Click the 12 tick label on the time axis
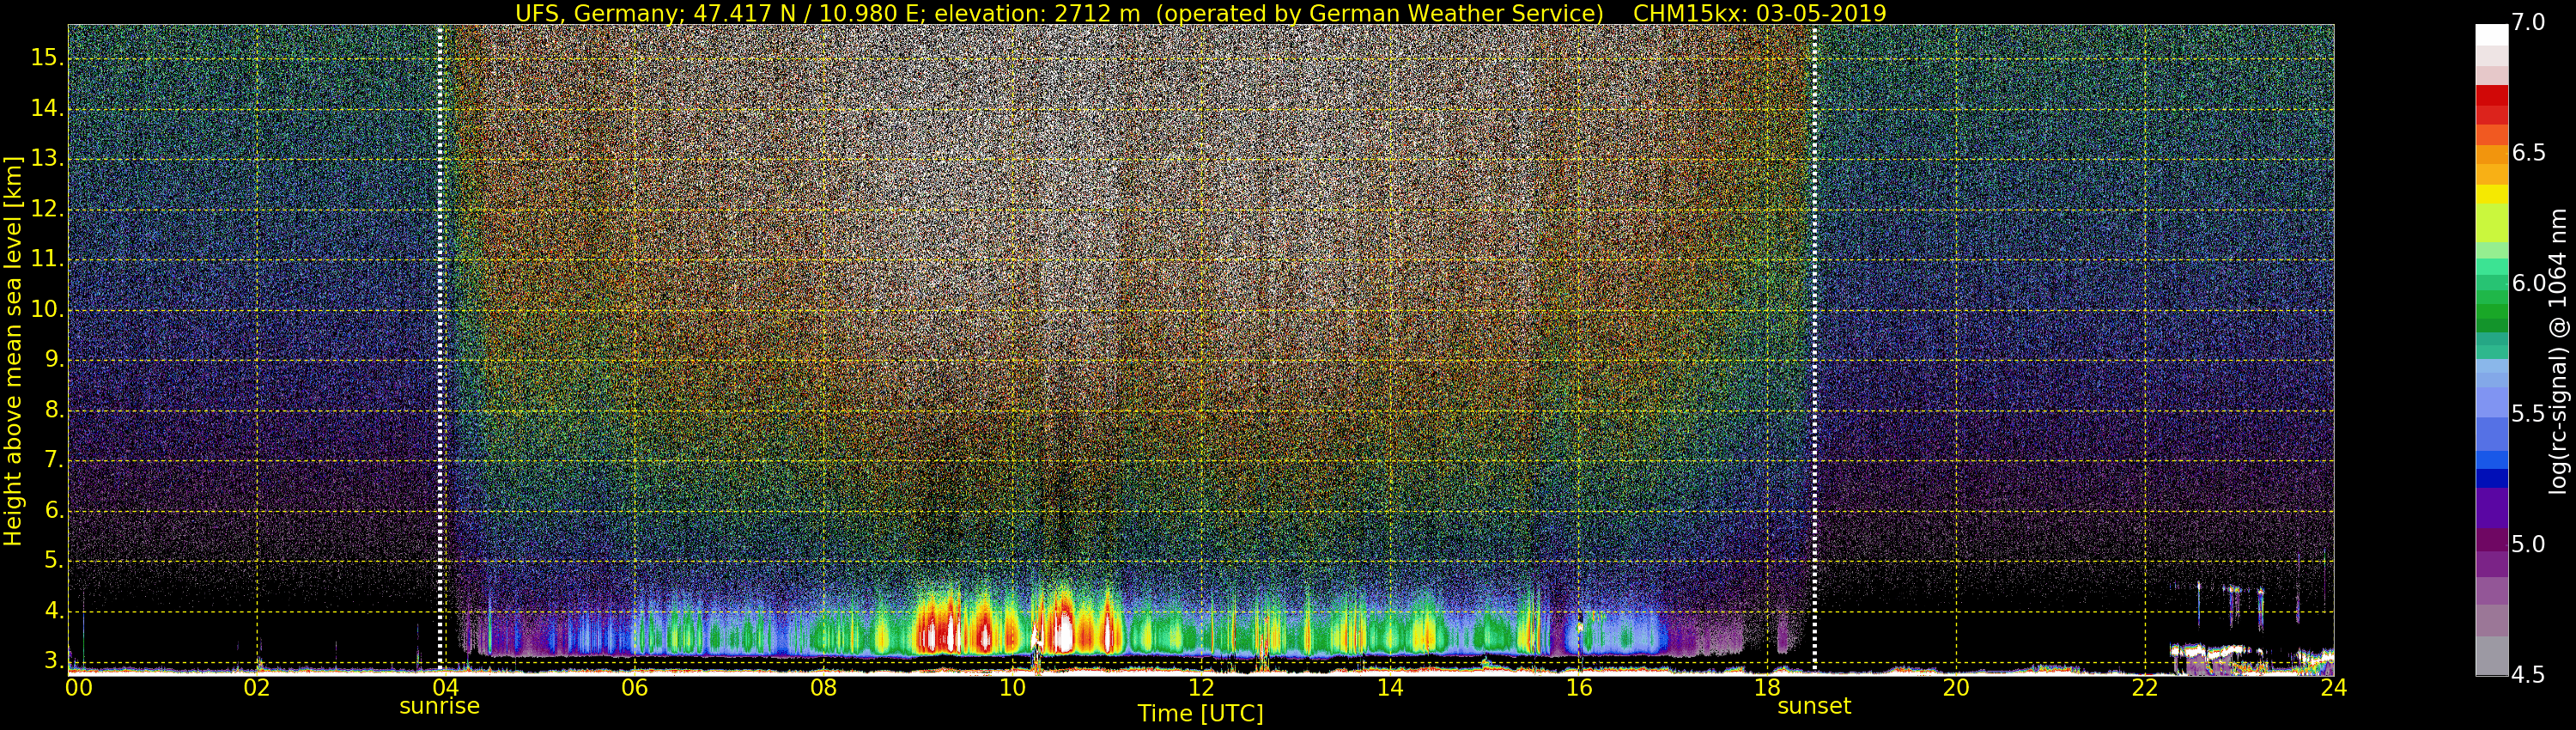Viewport: 2576px width, 730px height. point(1201,687)
